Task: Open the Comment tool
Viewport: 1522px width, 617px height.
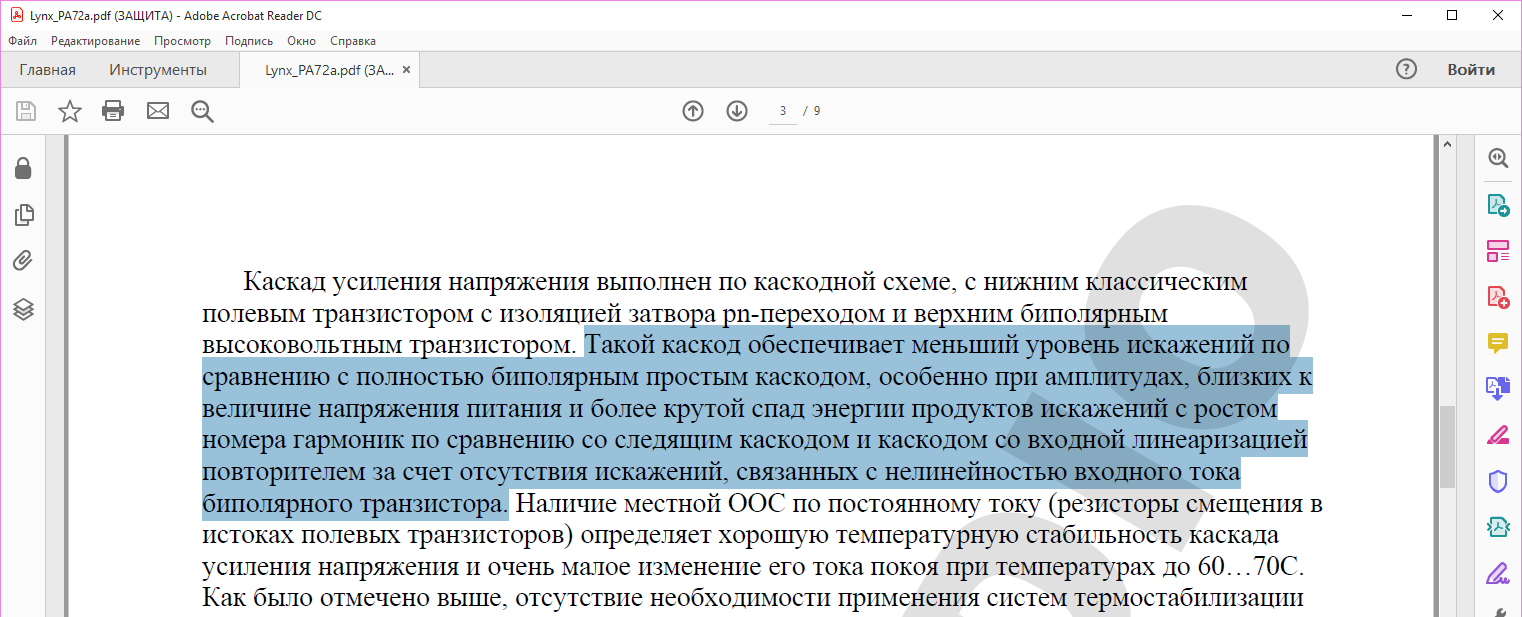Action: pos(1497,343)
